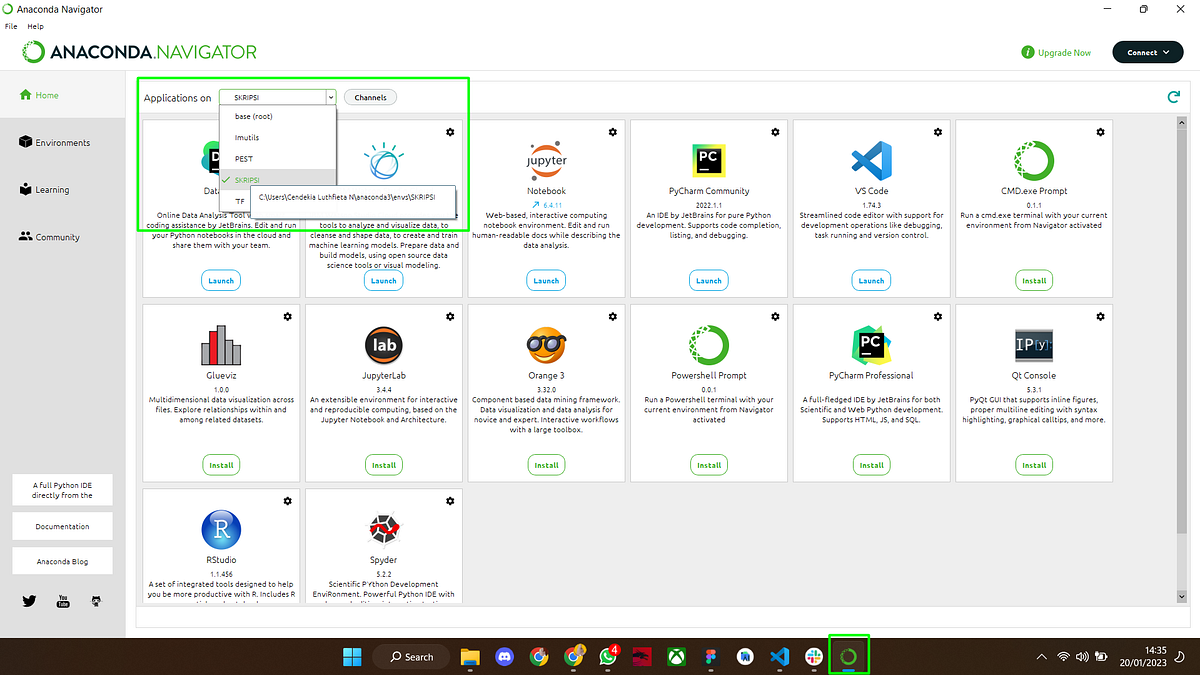1200x675 pixels.
Task: Open settings gear on JupyterLab card
Action: pos(450,316)
